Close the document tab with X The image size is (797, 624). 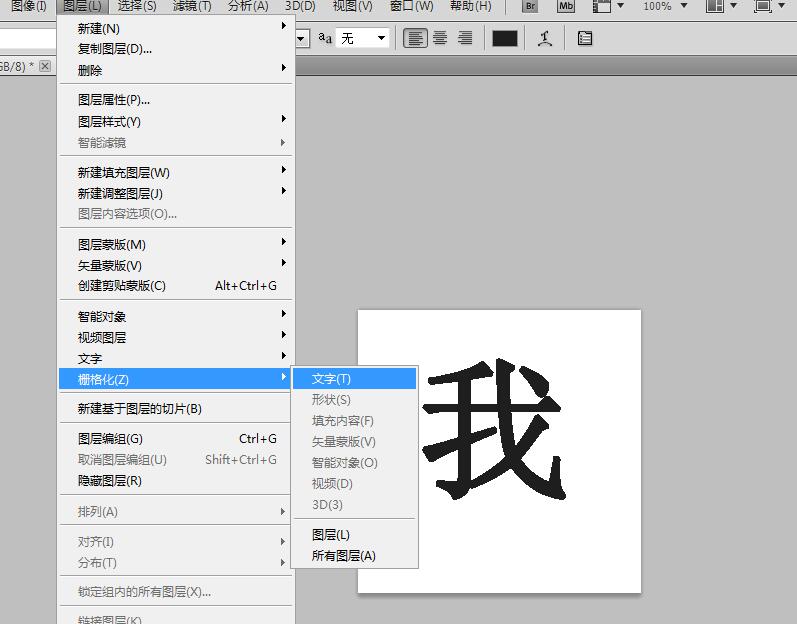(45, 66)
